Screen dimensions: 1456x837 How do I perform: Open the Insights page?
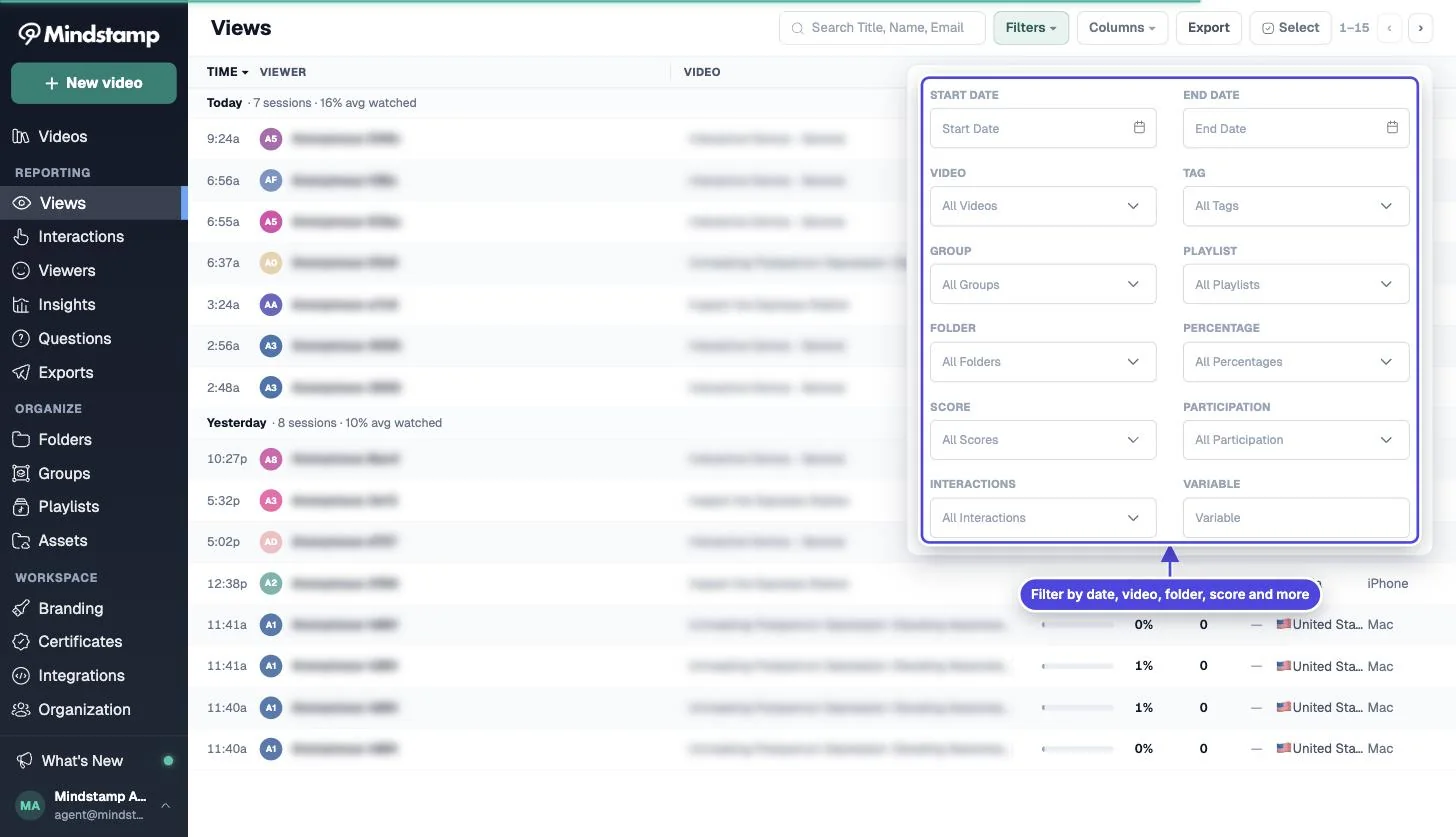pyautogui.click(x=94, y=304)
